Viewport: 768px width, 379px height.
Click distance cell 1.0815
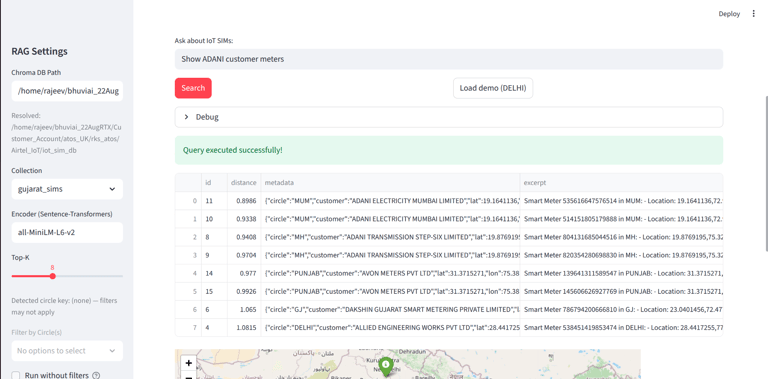(x=244, y=328)
